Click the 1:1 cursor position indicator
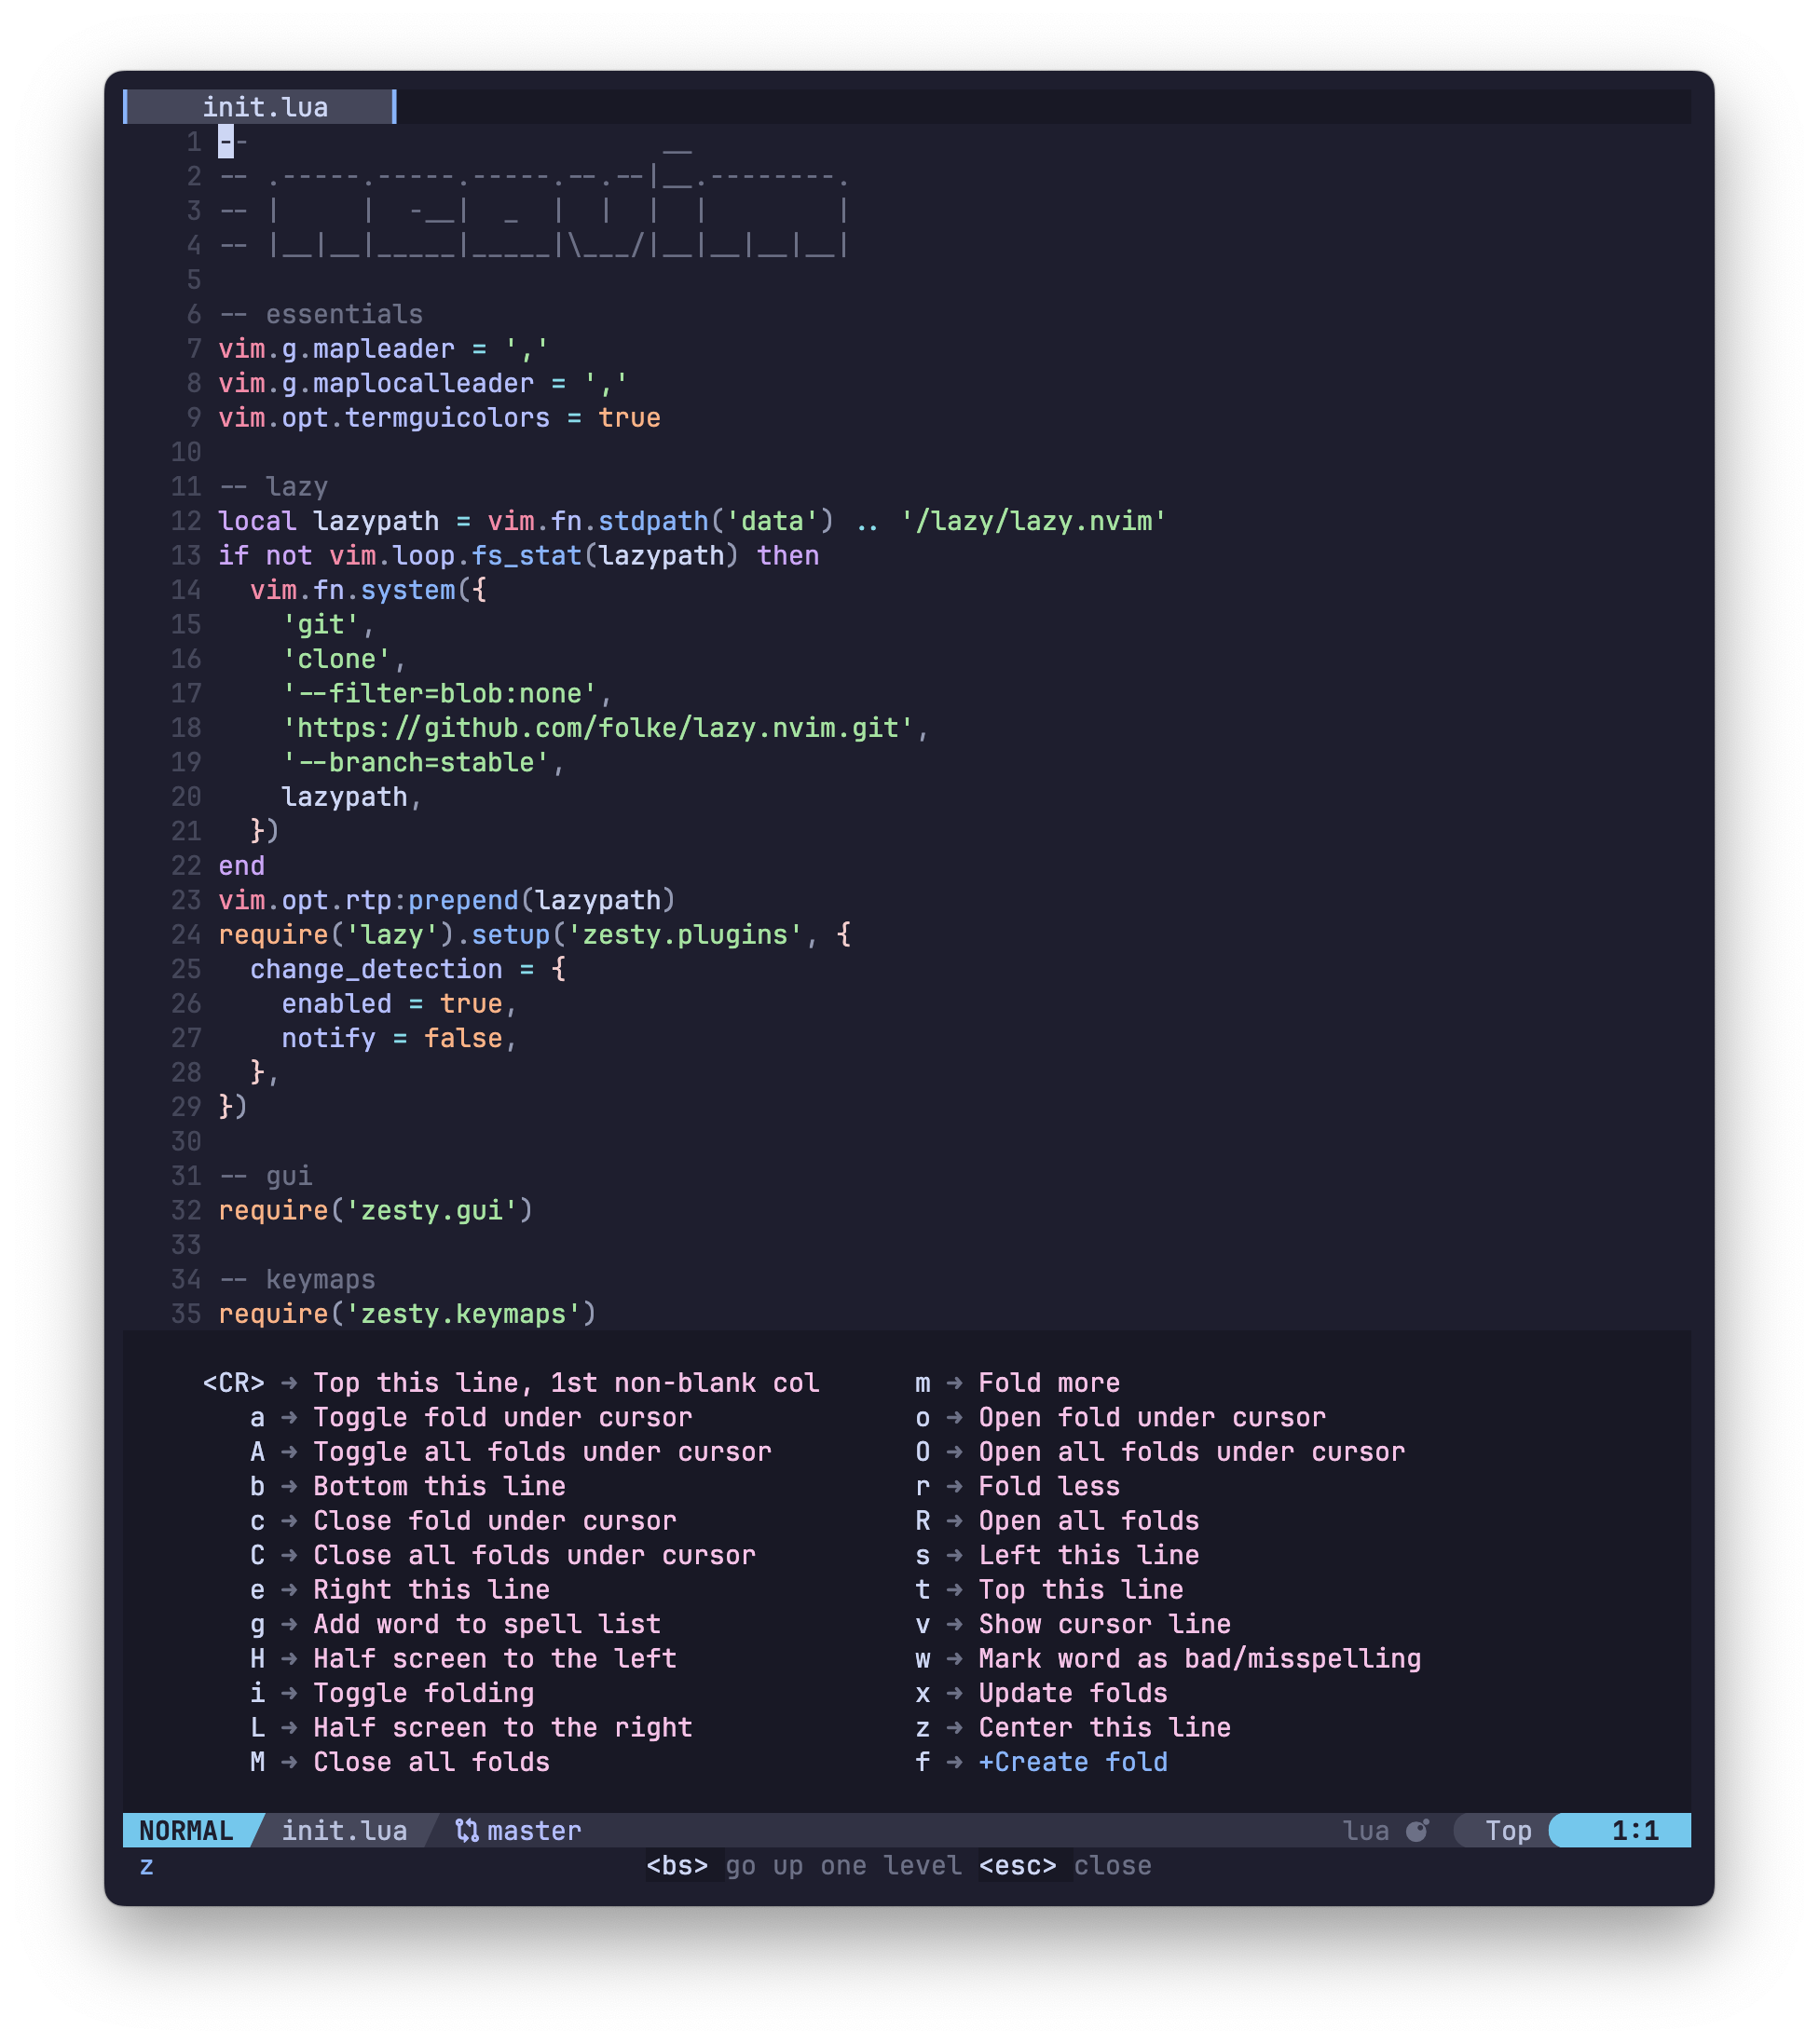 tap(1635, 1830)
